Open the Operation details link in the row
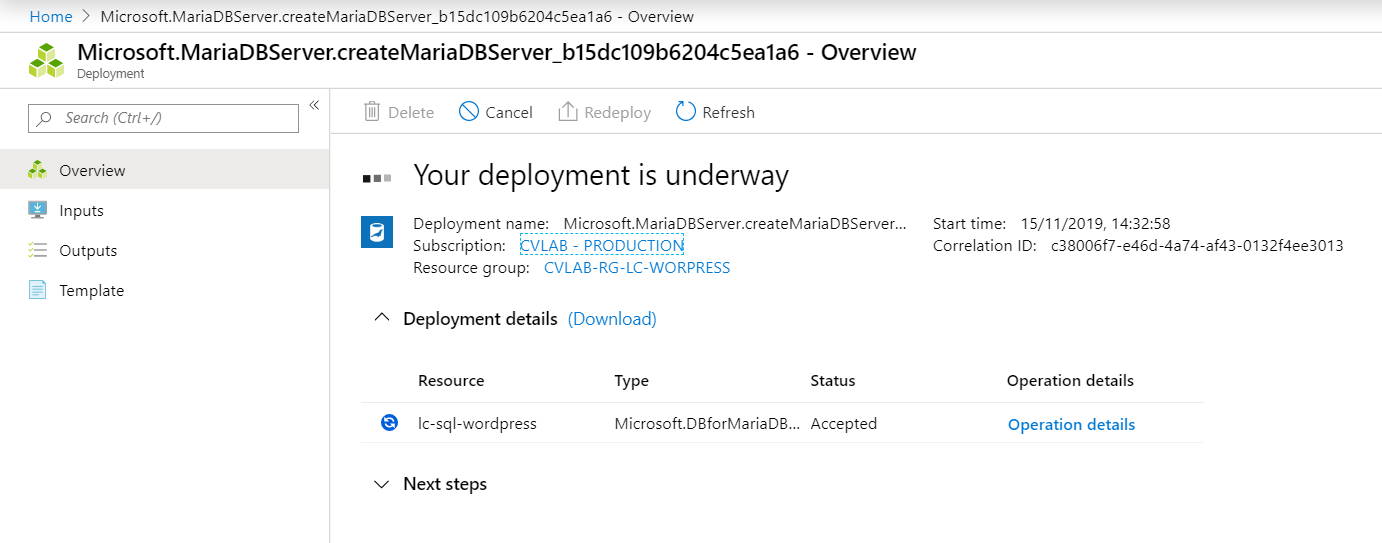Viewport: 1382px width, 543px height. pyautogui.click(x=1071, y=424)
